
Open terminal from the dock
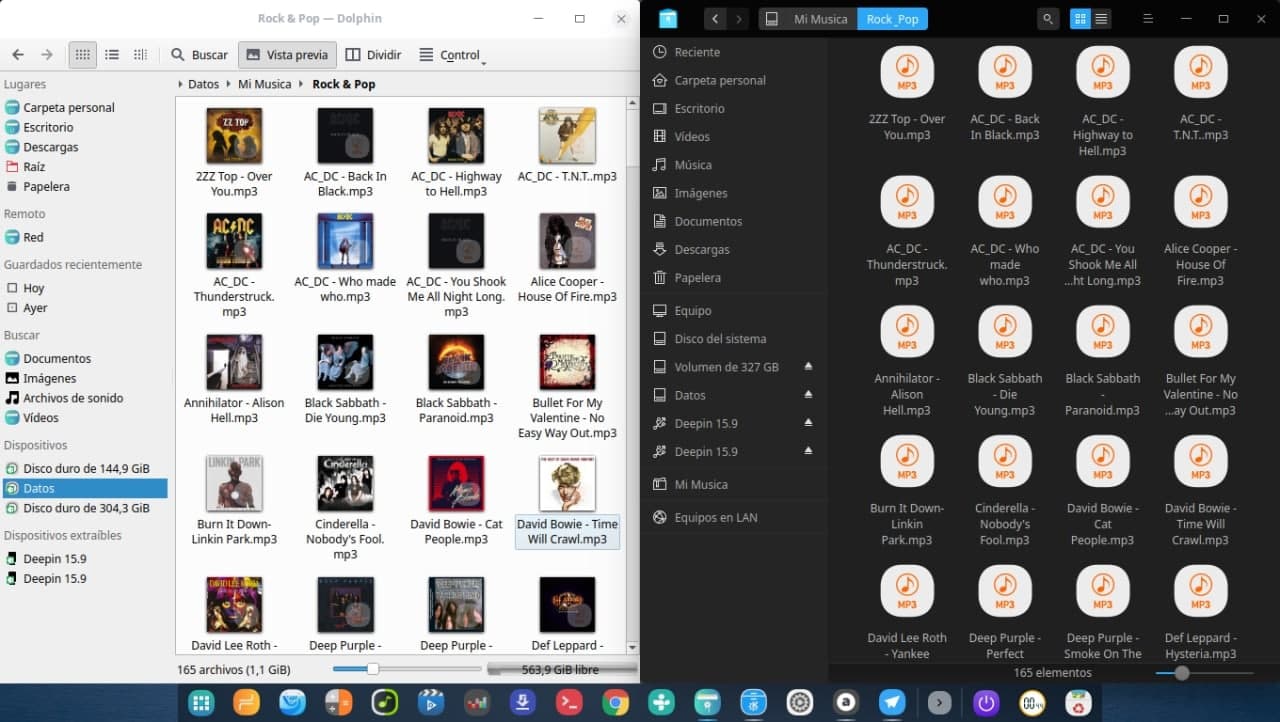(x=569, y=702)
